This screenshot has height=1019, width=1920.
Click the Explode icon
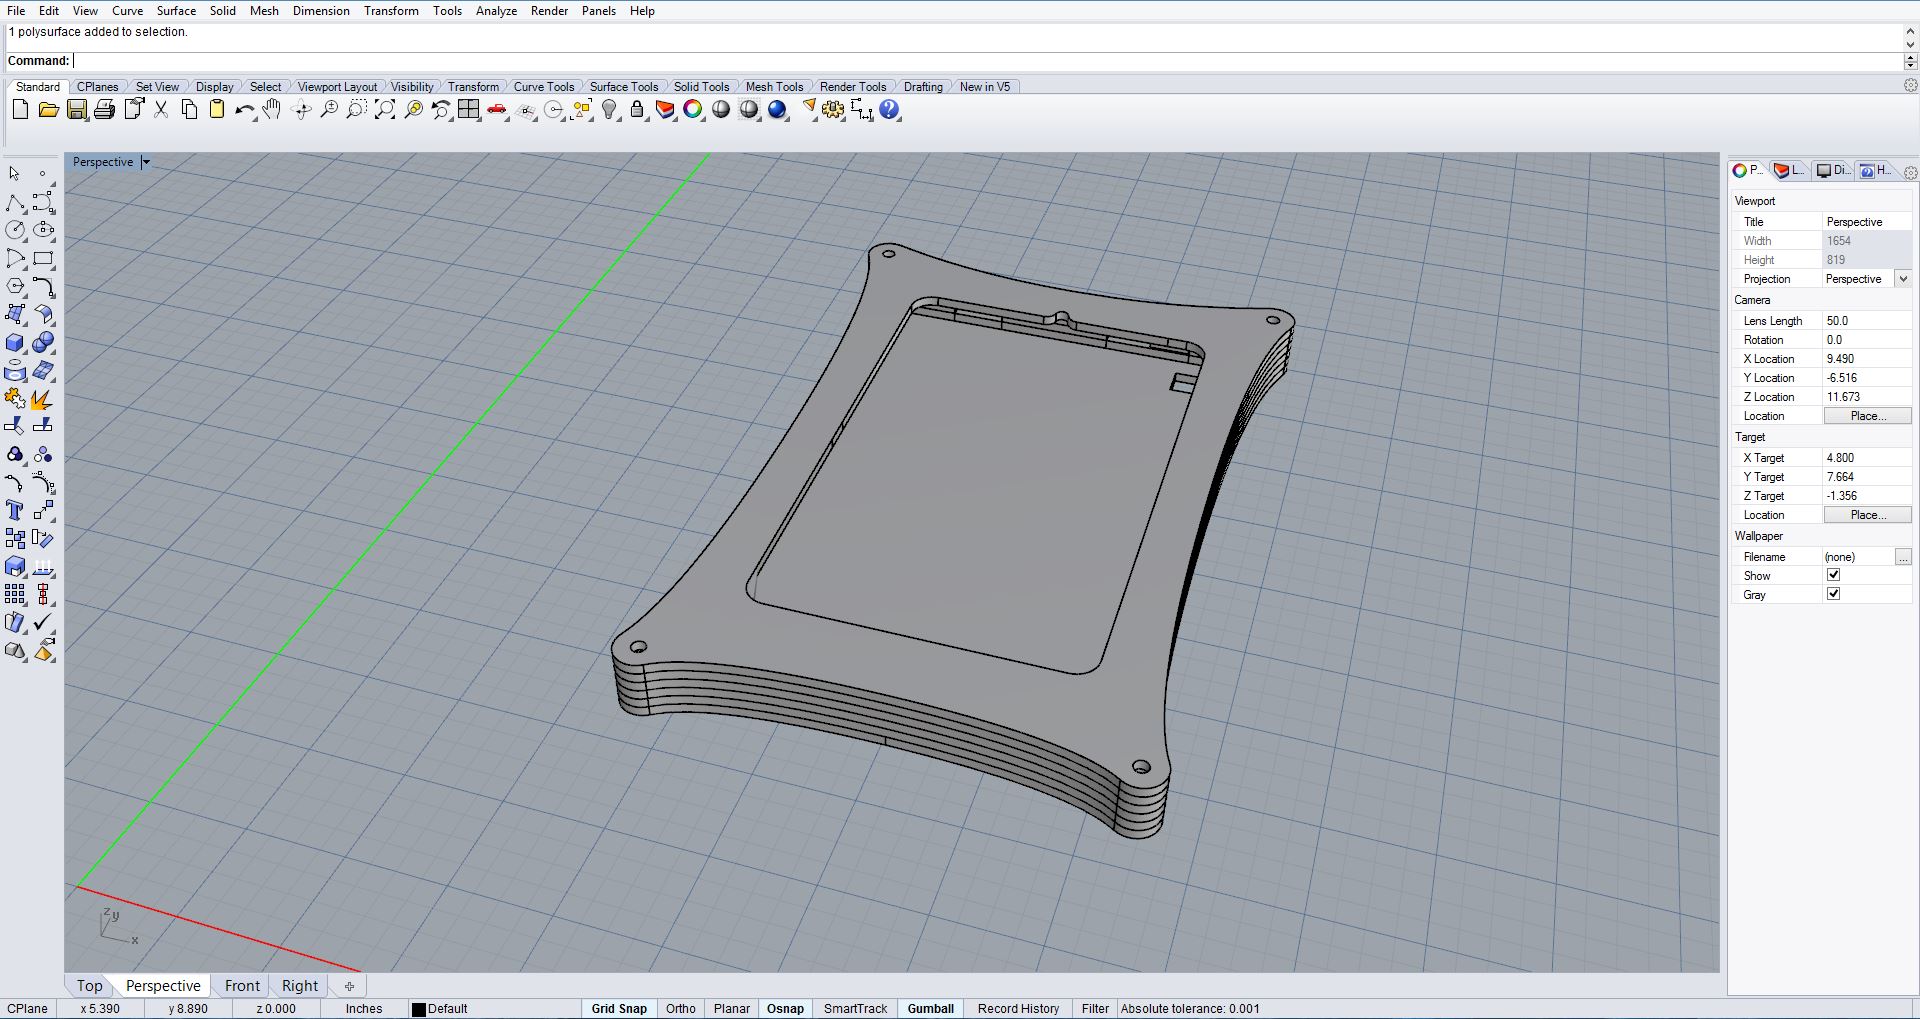click(x=43, y=399)
